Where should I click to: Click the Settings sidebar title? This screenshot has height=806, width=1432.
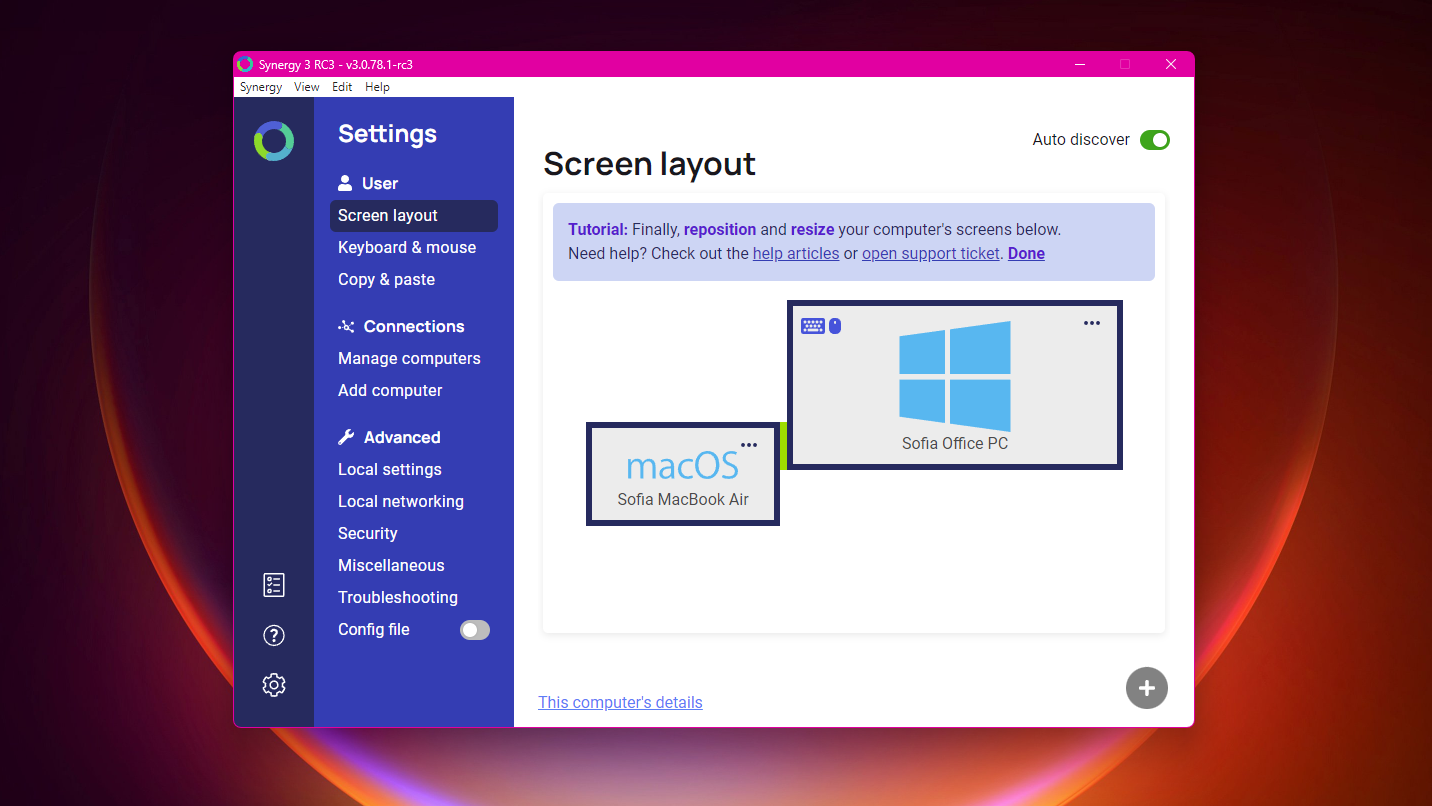tap(387, 134)
